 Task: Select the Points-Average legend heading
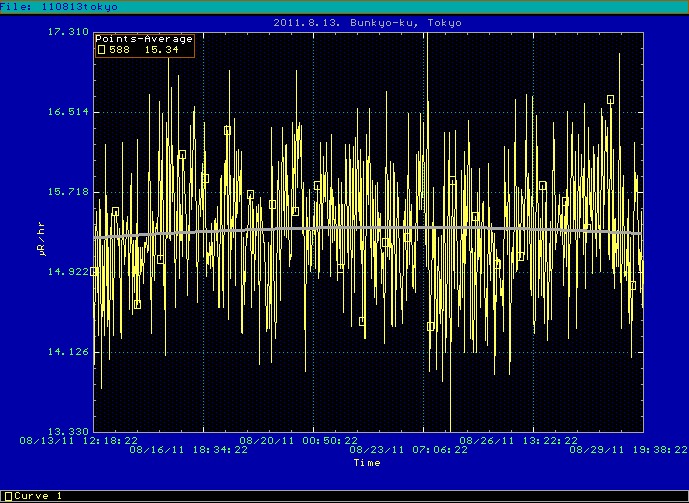click(x=144, y=39)
